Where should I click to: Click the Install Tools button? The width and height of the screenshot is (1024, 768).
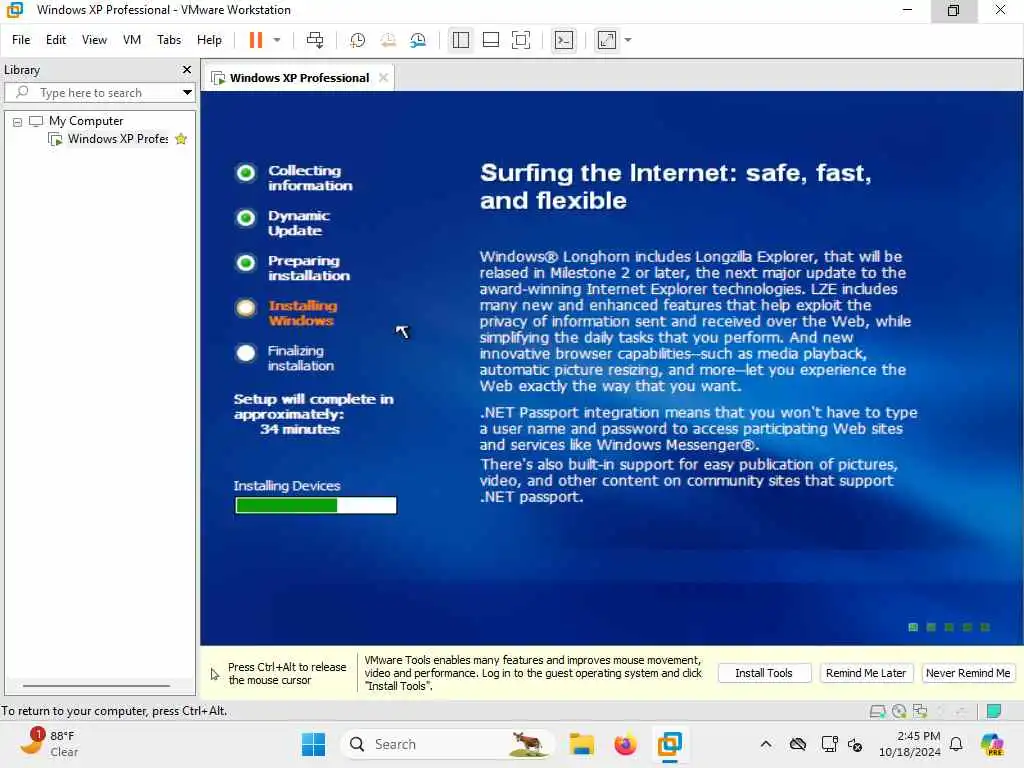(763, 673)
